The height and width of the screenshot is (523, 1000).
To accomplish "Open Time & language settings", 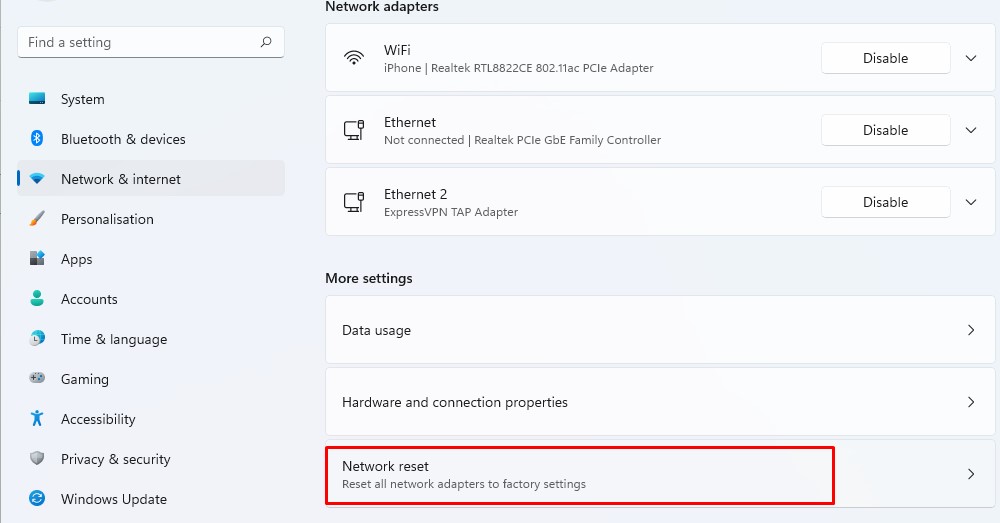I will point(151,339).
